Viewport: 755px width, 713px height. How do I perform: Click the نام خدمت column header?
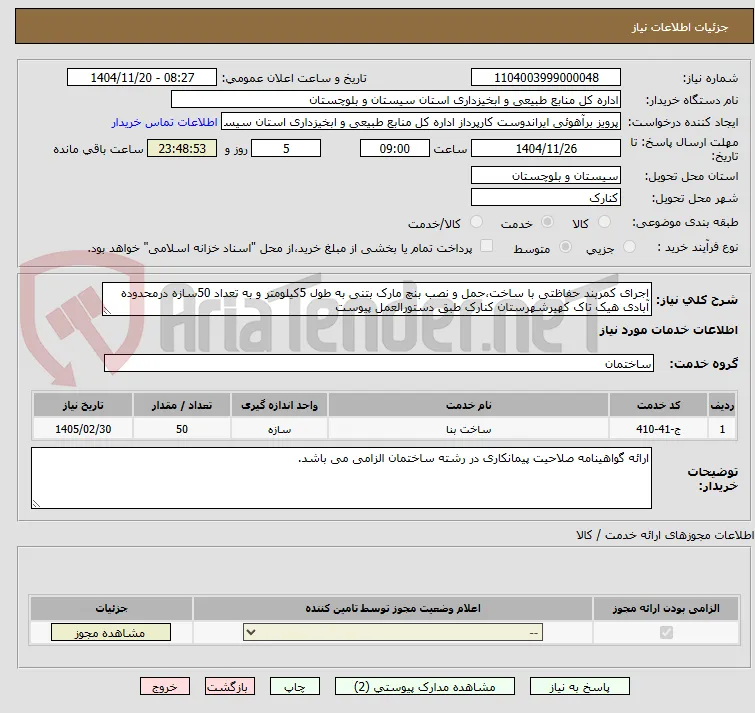469,405
